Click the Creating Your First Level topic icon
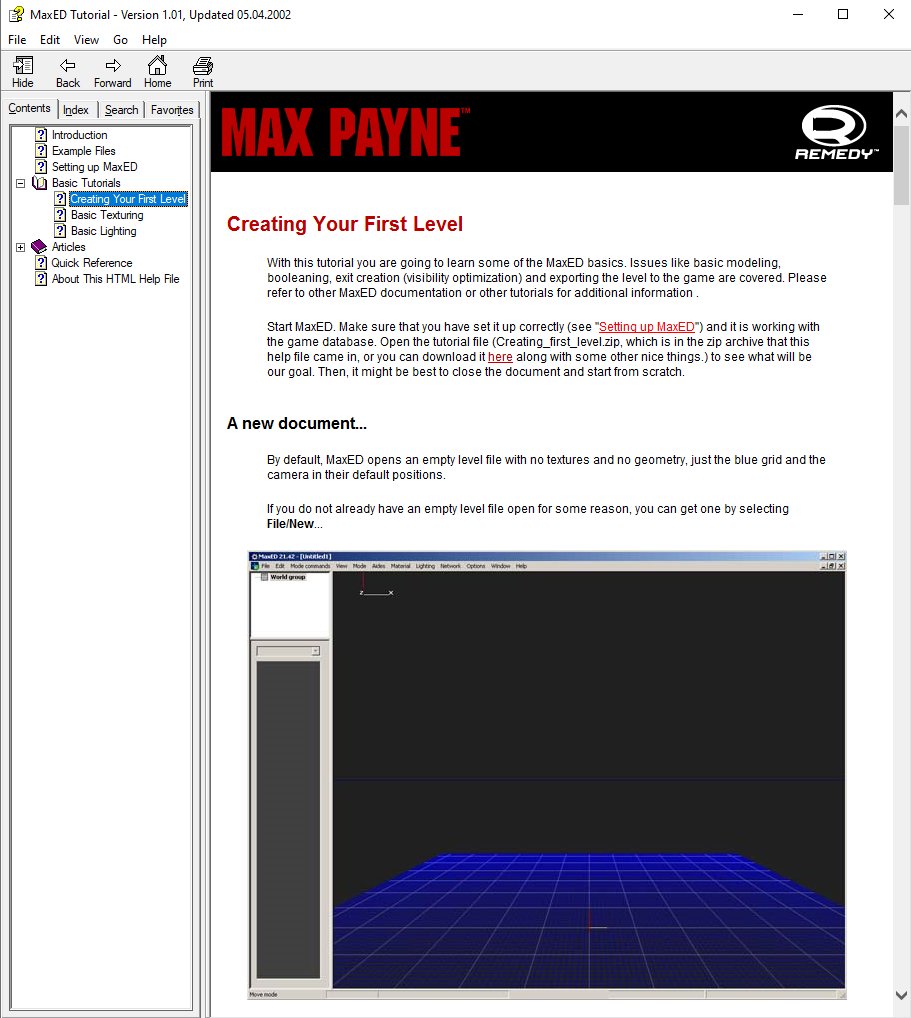911x1018 pixels. 60,199
